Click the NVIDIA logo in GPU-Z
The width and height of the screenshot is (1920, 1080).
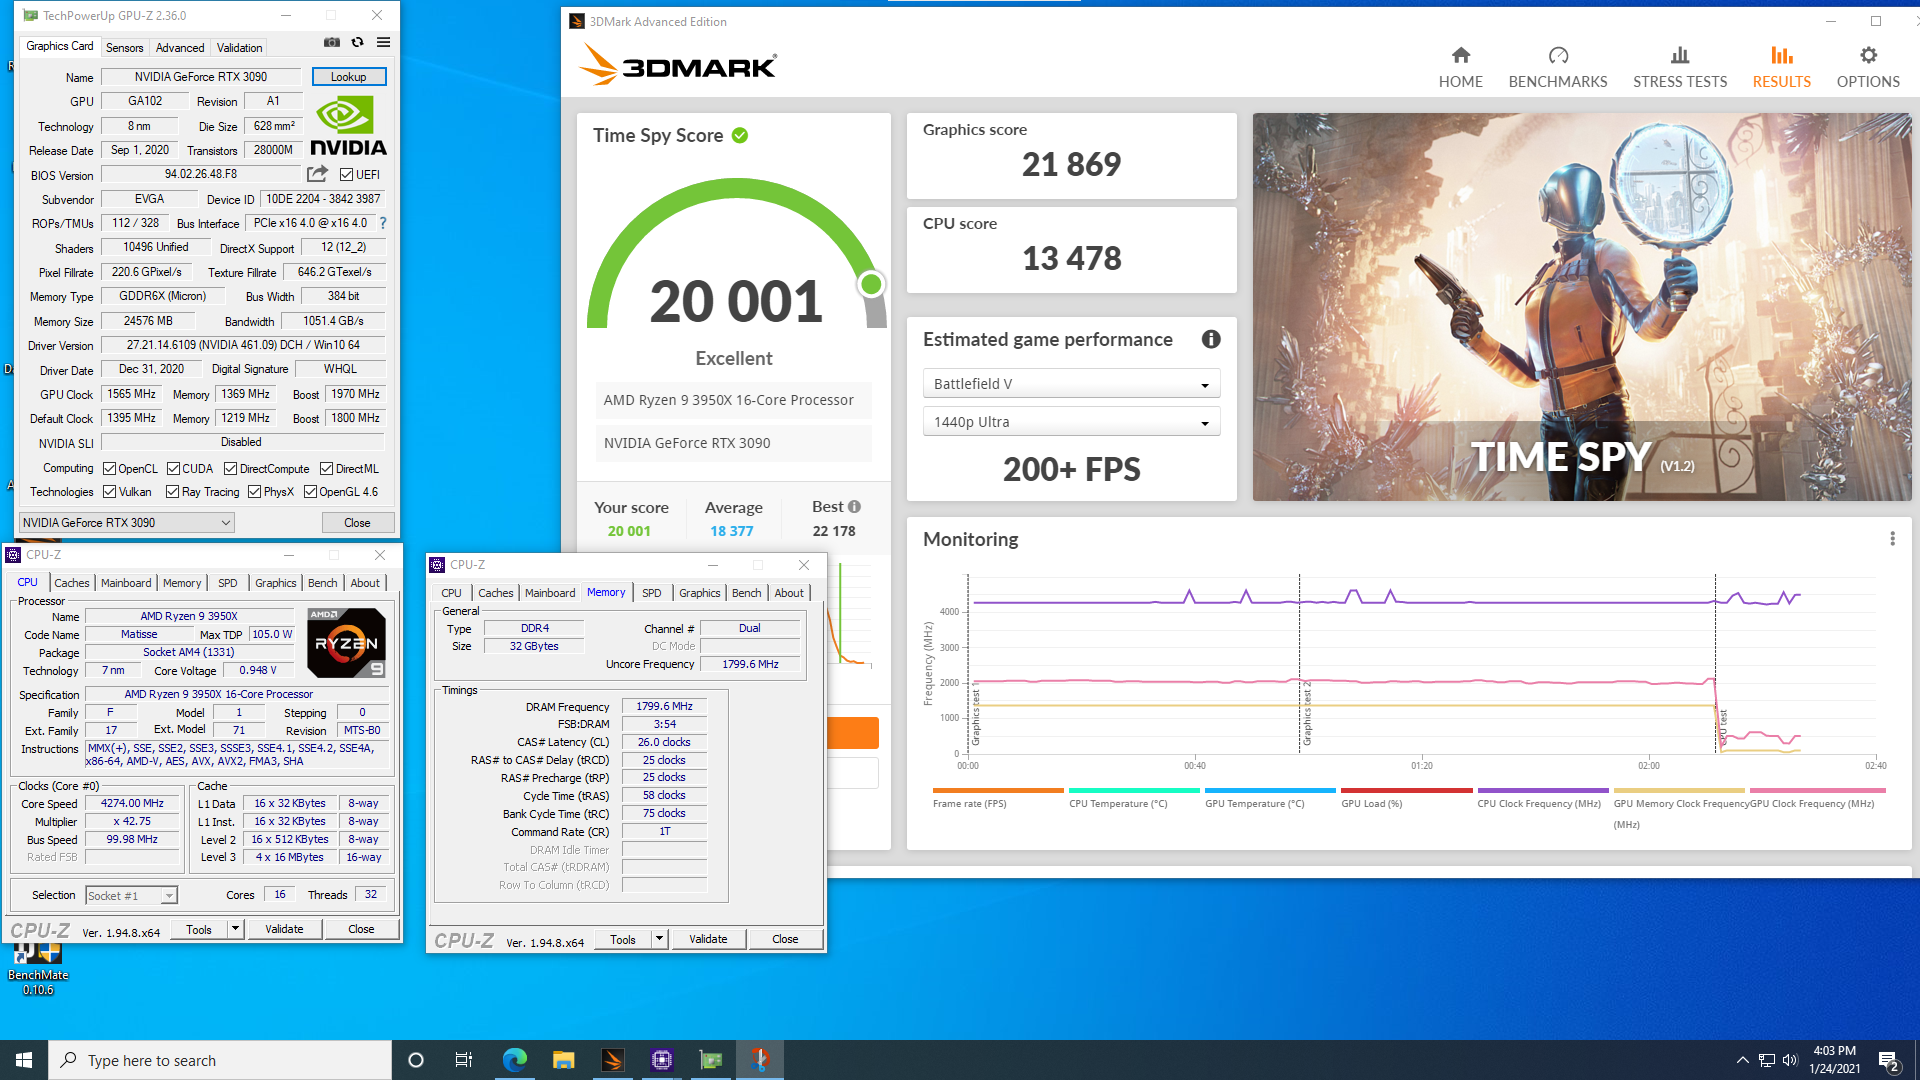click(348, 126)
